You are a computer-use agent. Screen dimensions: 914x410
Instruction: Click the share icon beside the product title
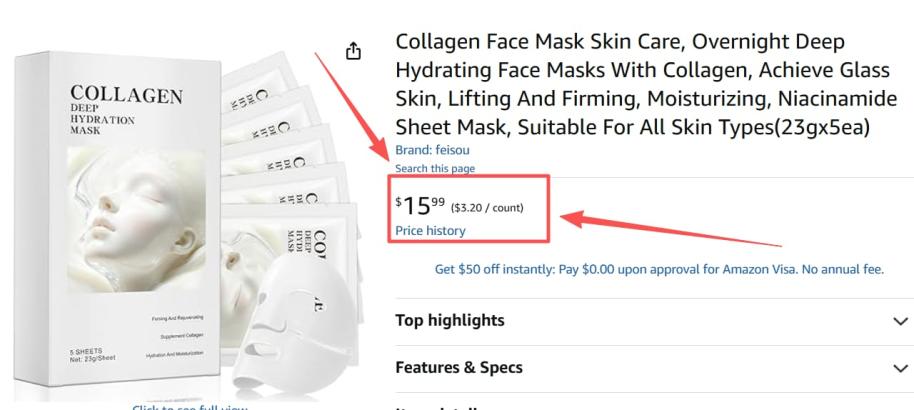coord(353,51)
